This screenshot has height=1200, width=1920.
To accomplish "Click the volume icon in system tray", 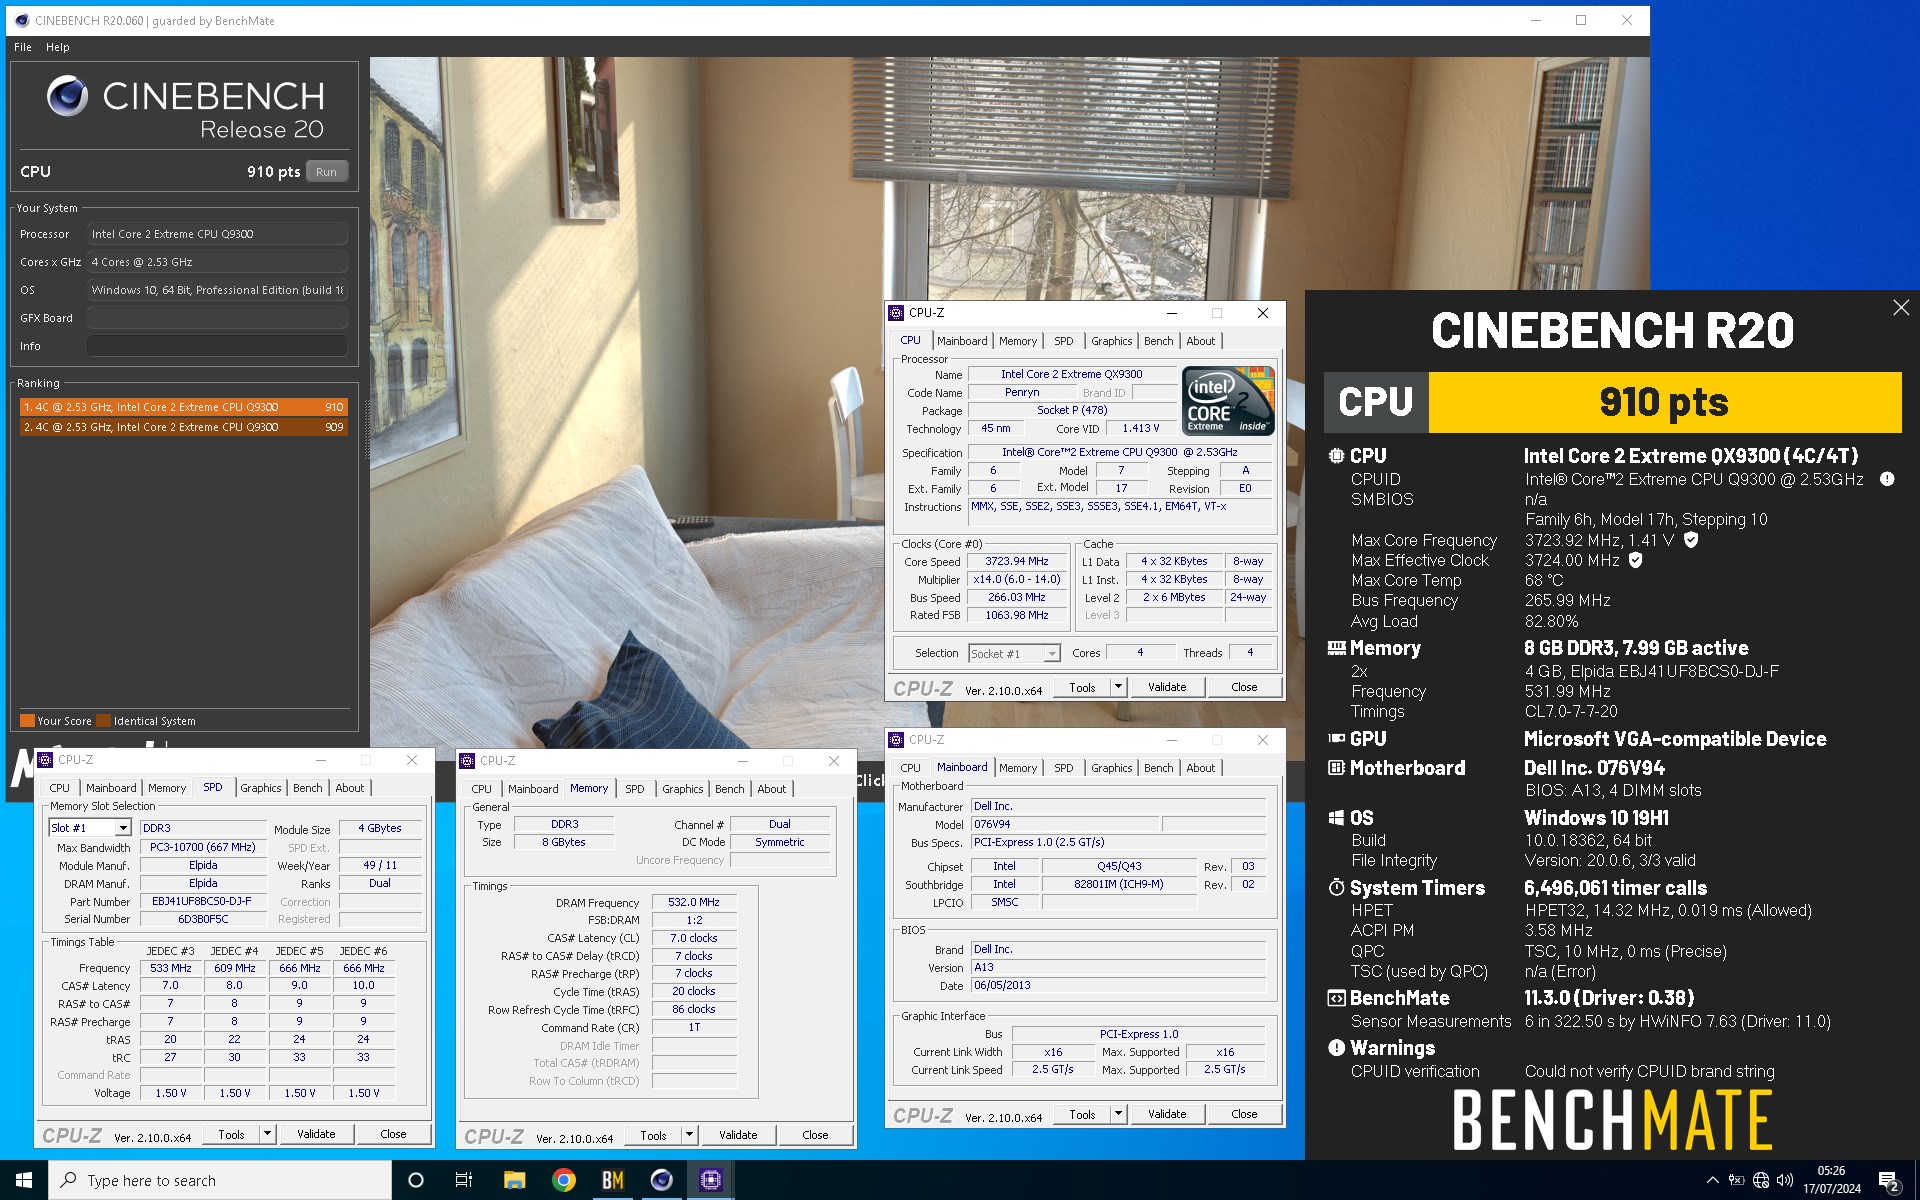I will (1785, 1180).
